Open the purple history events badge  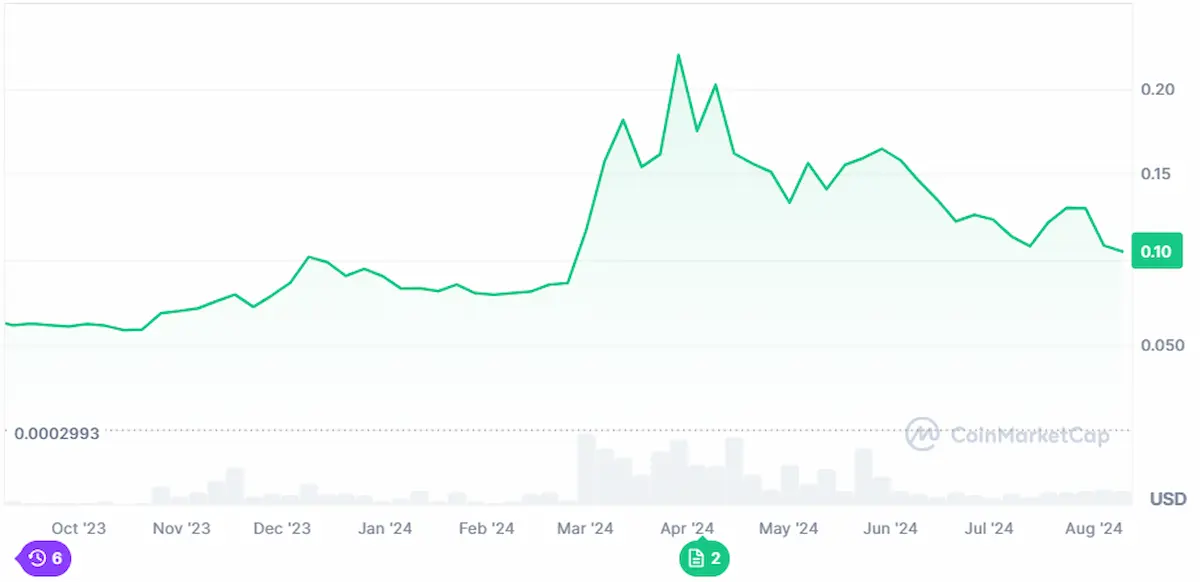pos(45,558)
